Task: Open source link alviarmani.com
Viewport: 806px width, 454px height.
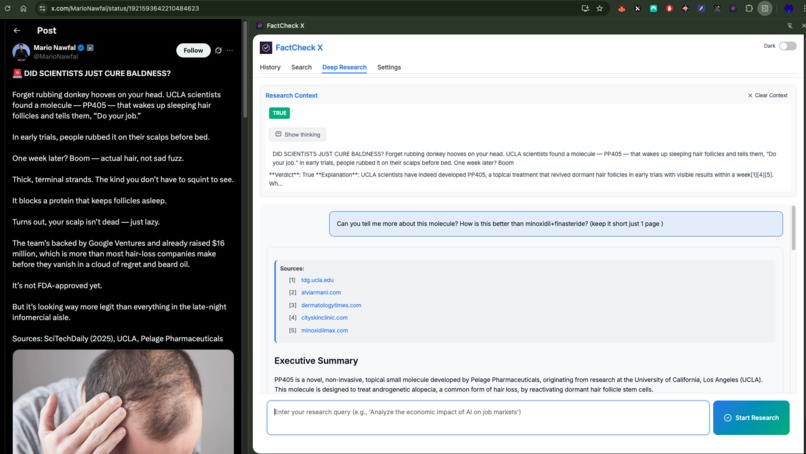Action: (321, 293)
